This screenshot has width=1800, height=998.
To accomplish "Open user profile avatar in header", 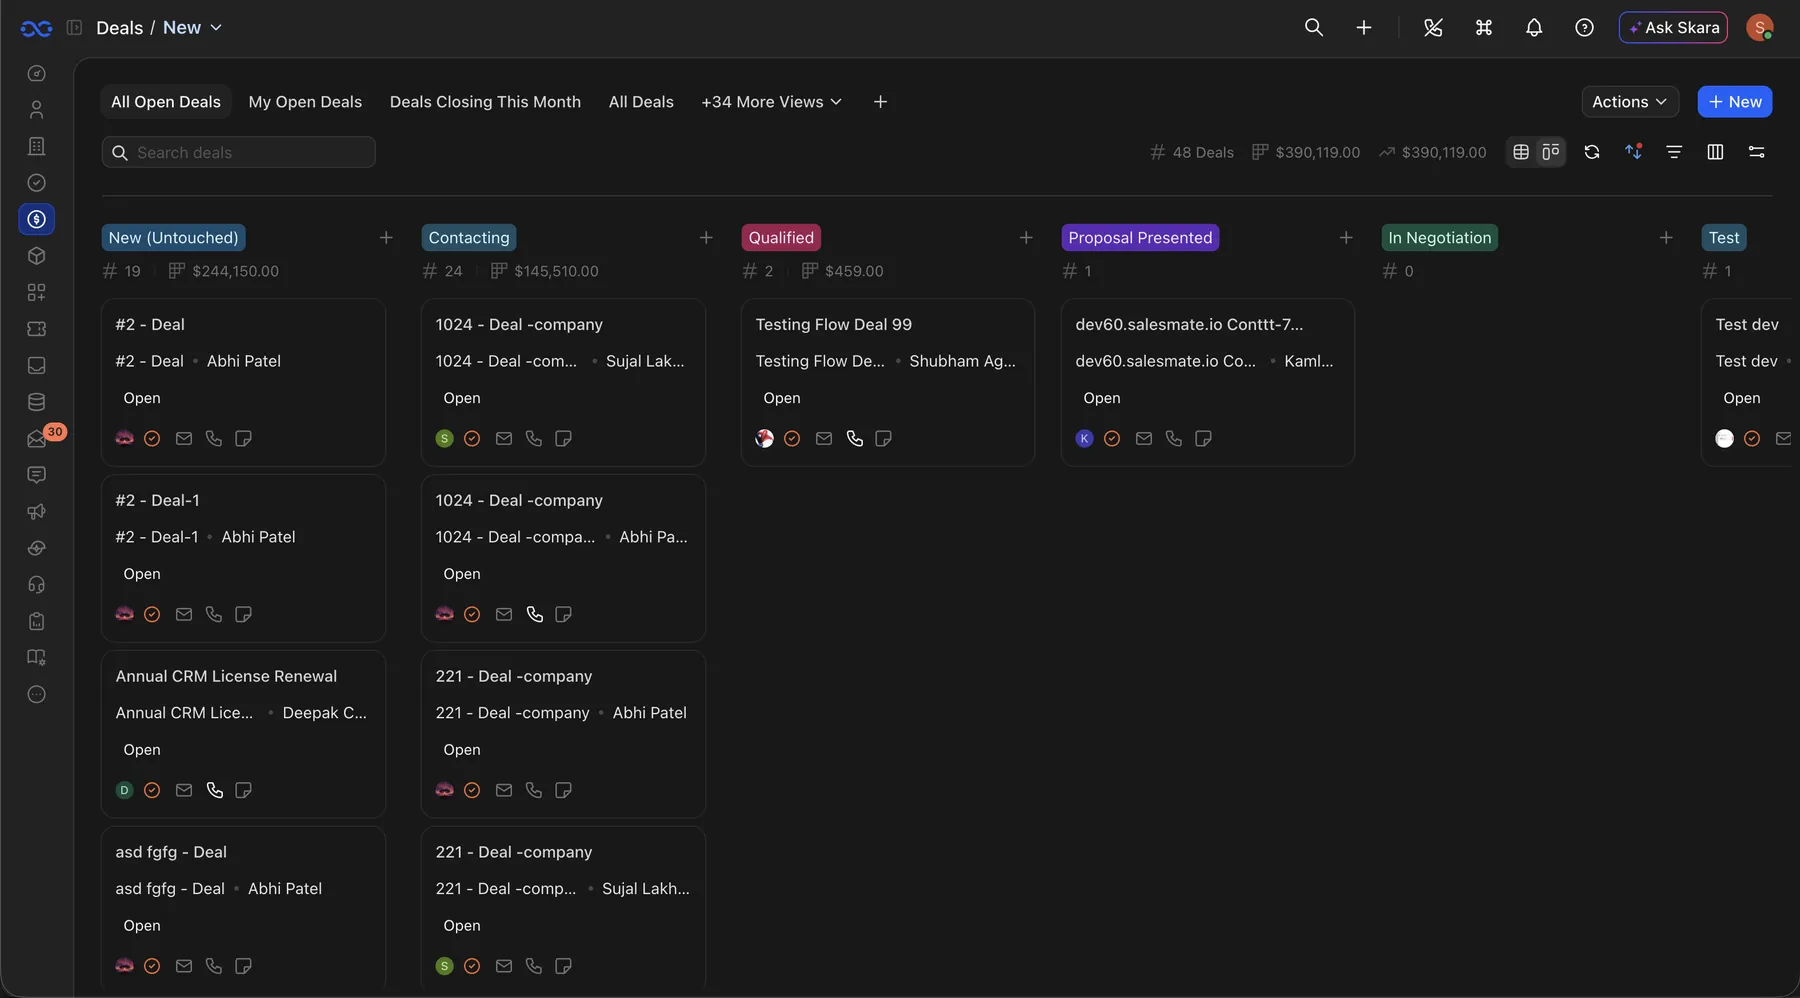I will coord(1760,28).
